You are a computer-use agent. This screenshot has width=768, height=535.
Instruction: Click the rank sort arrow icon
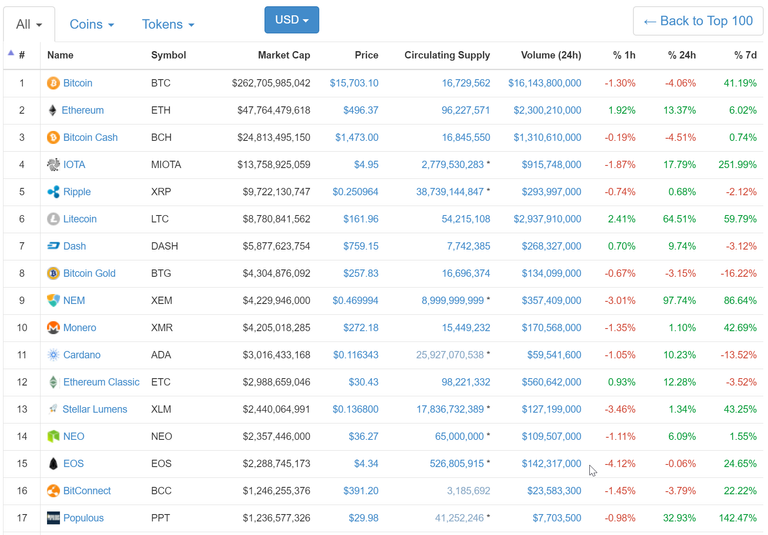pyautogui.click(x=11, y=53)
